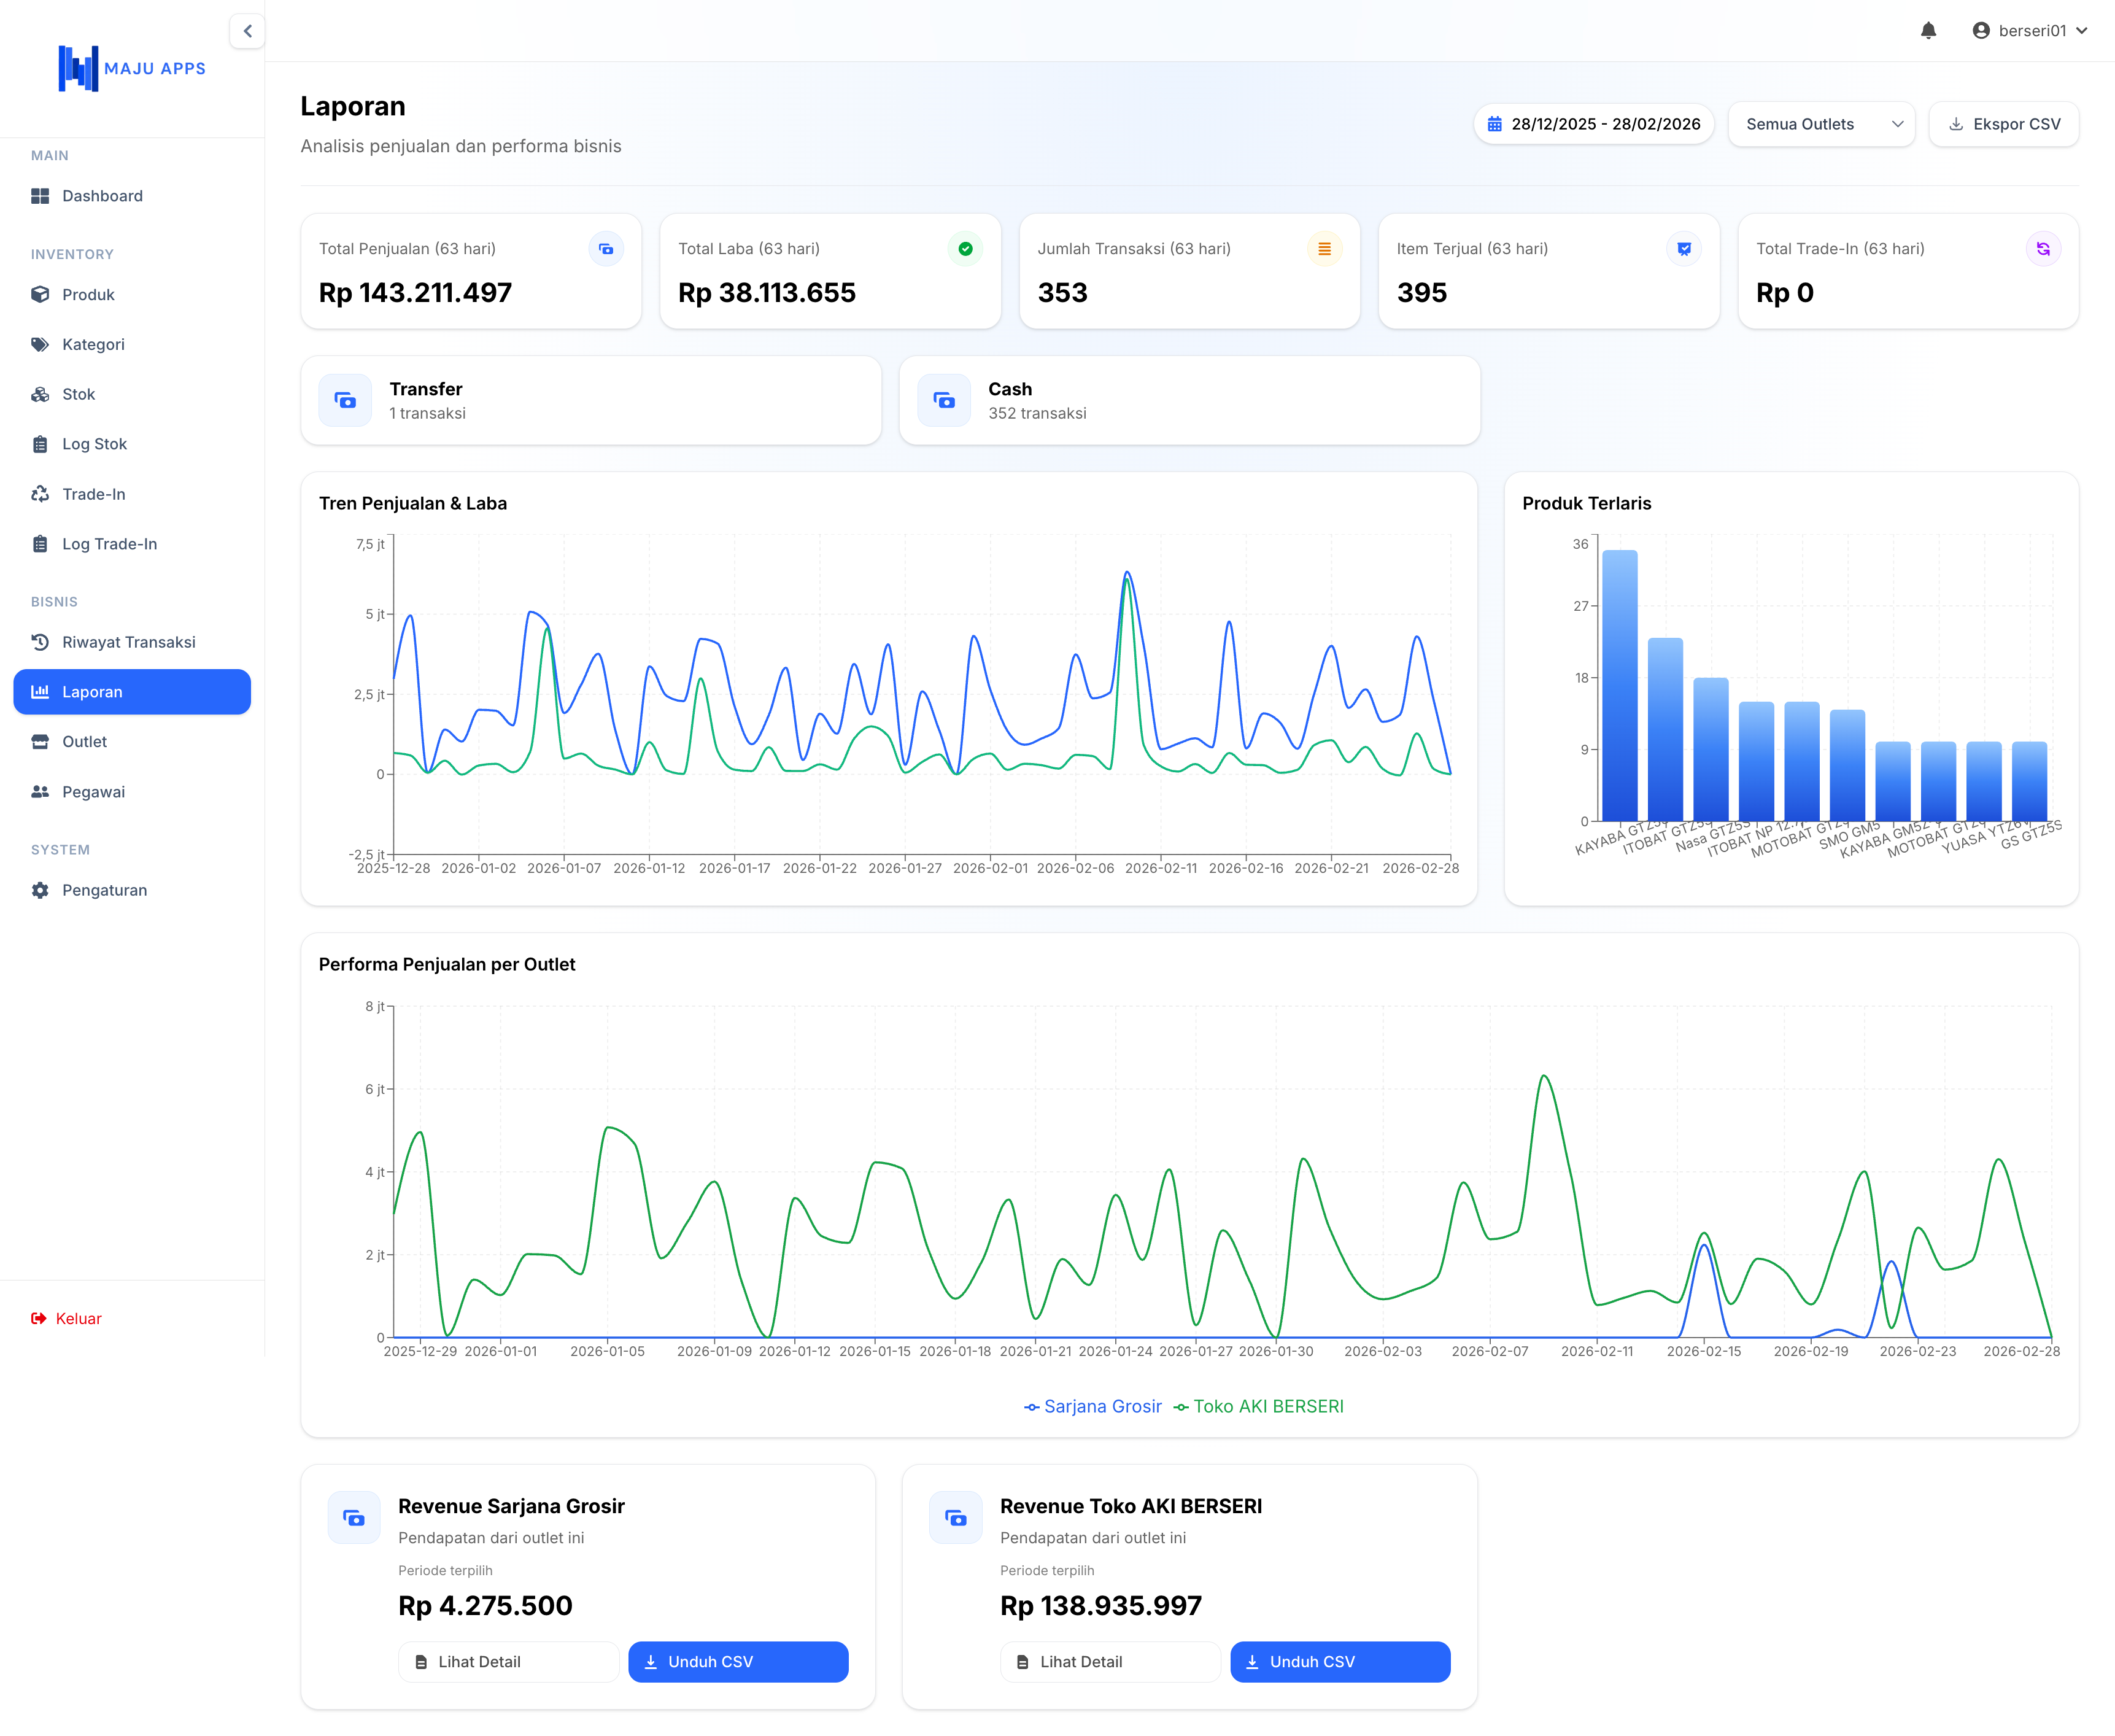Click the Pengaturan gear icon
Viewport: 2115px width, 1736px height.
click(x=40, y=890)
